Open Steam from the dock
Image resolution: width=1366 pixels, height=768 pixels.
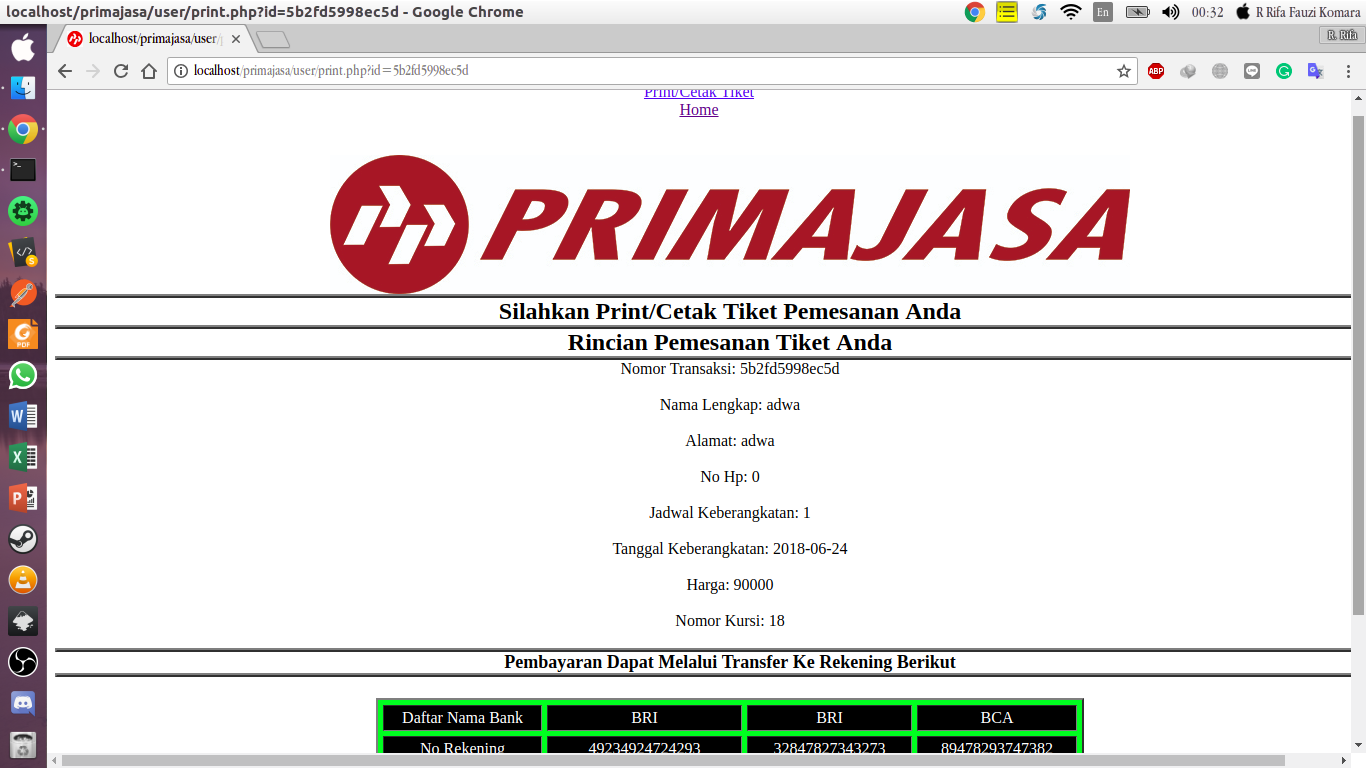point(23,539)
